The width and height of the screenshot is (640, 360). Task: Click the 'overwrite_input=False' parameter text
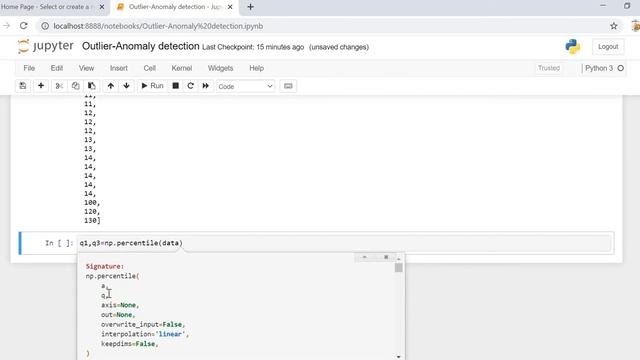tap(143, 324)
